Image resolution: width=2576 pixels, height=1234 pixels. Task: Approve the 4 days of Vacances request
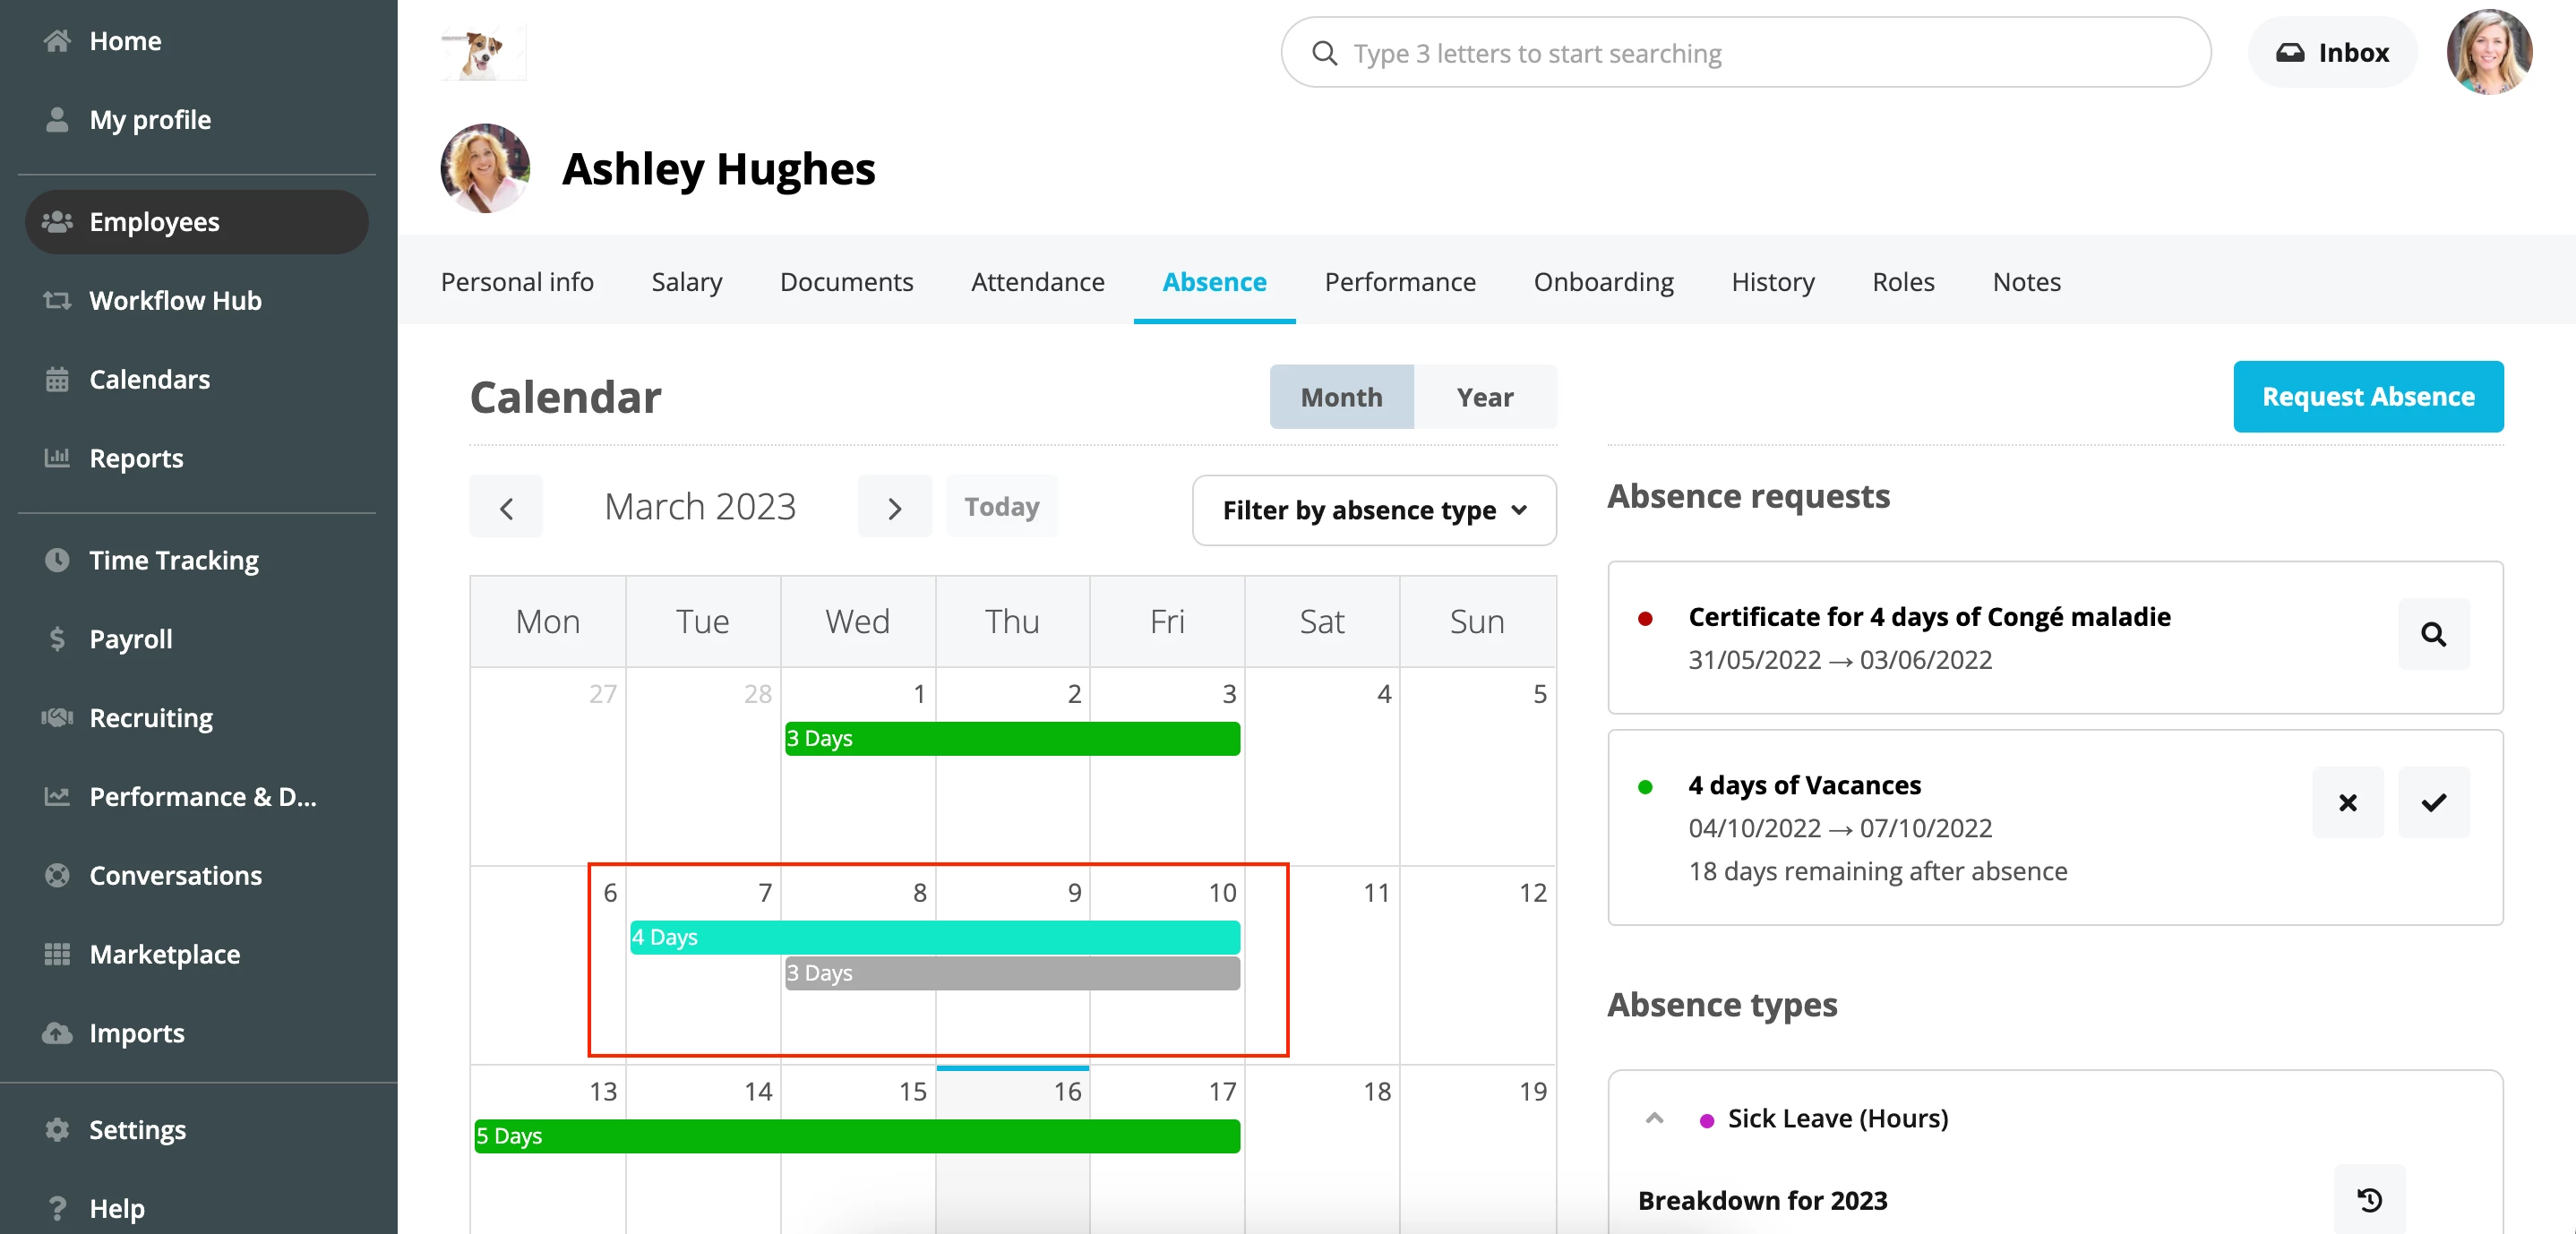[x=2433, y=803]
